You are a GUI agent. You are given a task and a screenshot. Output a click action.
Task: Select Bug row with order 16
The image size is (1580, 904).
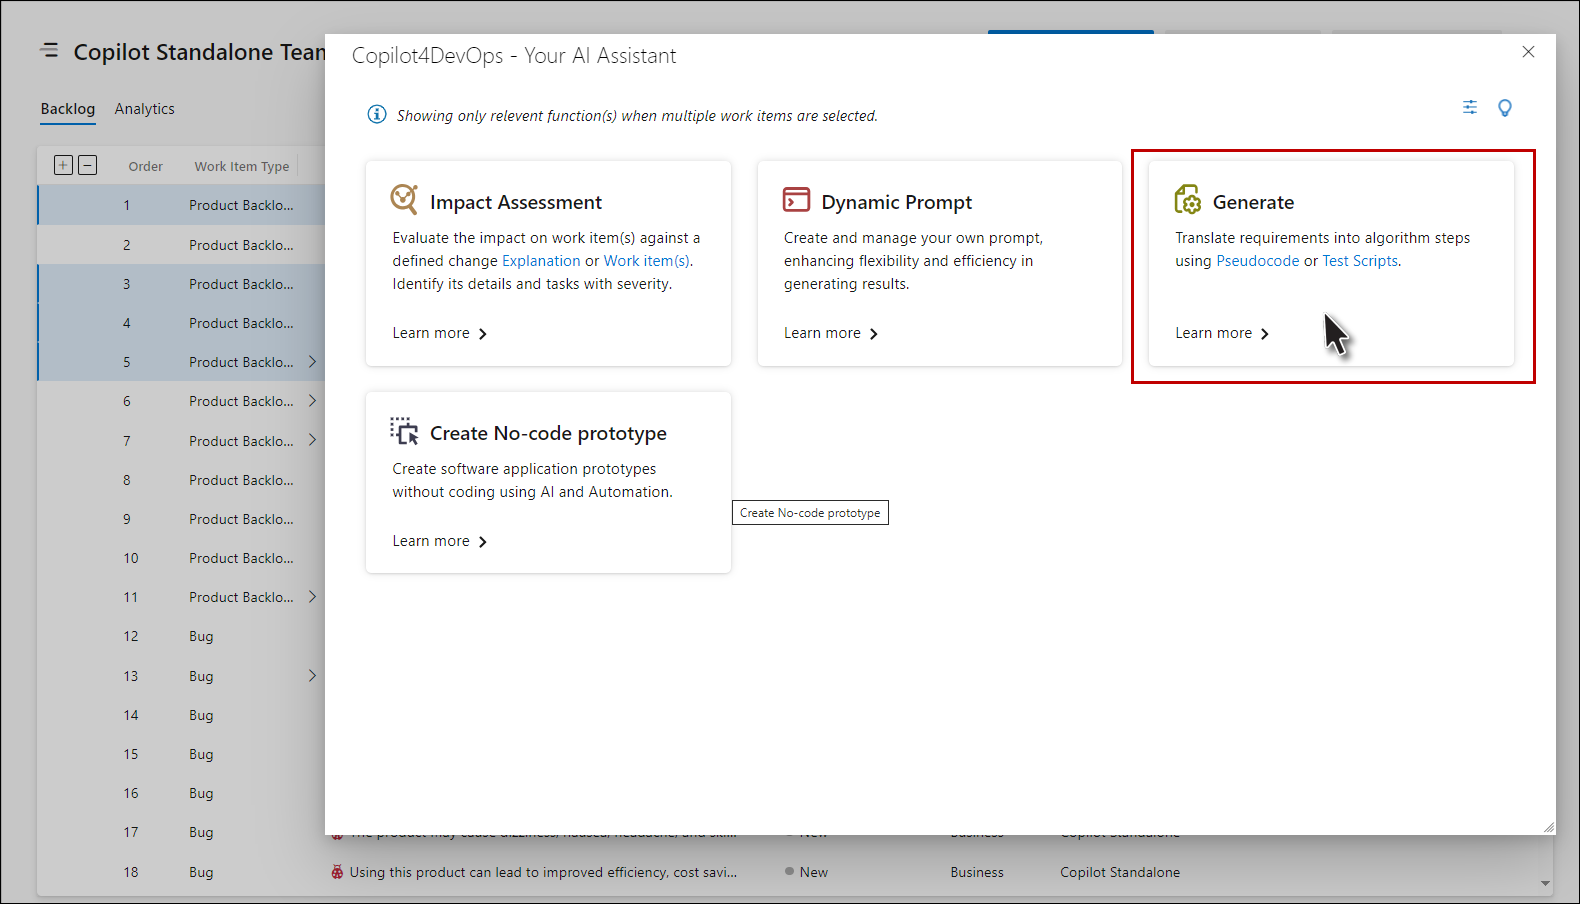[x=181, y=793]
